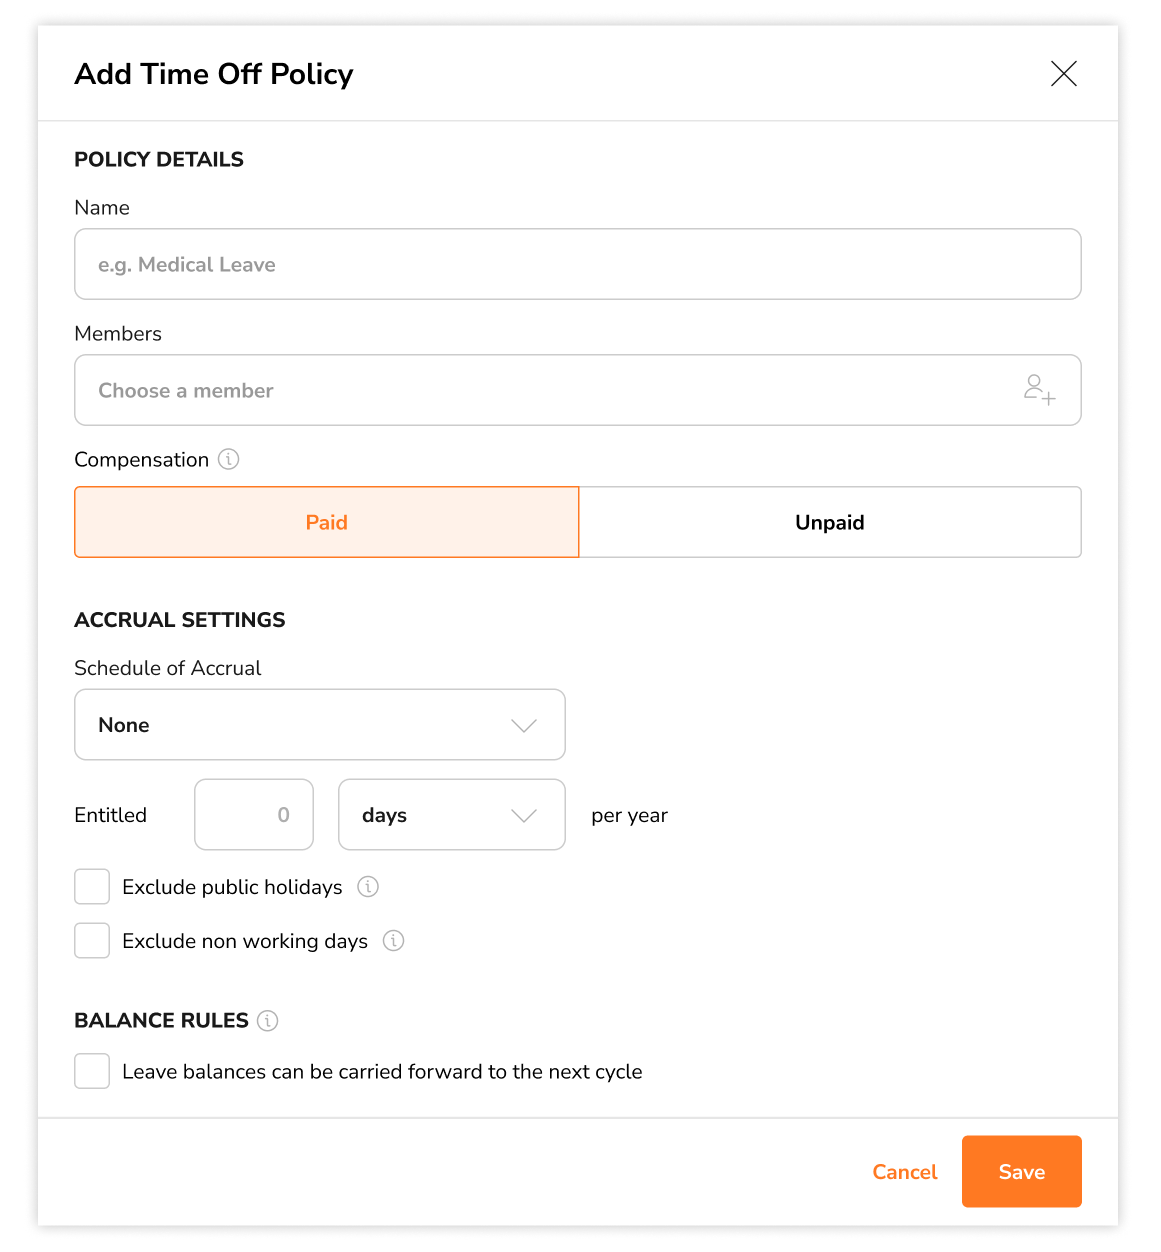Save the new time off policy

click(1021, 1171)
